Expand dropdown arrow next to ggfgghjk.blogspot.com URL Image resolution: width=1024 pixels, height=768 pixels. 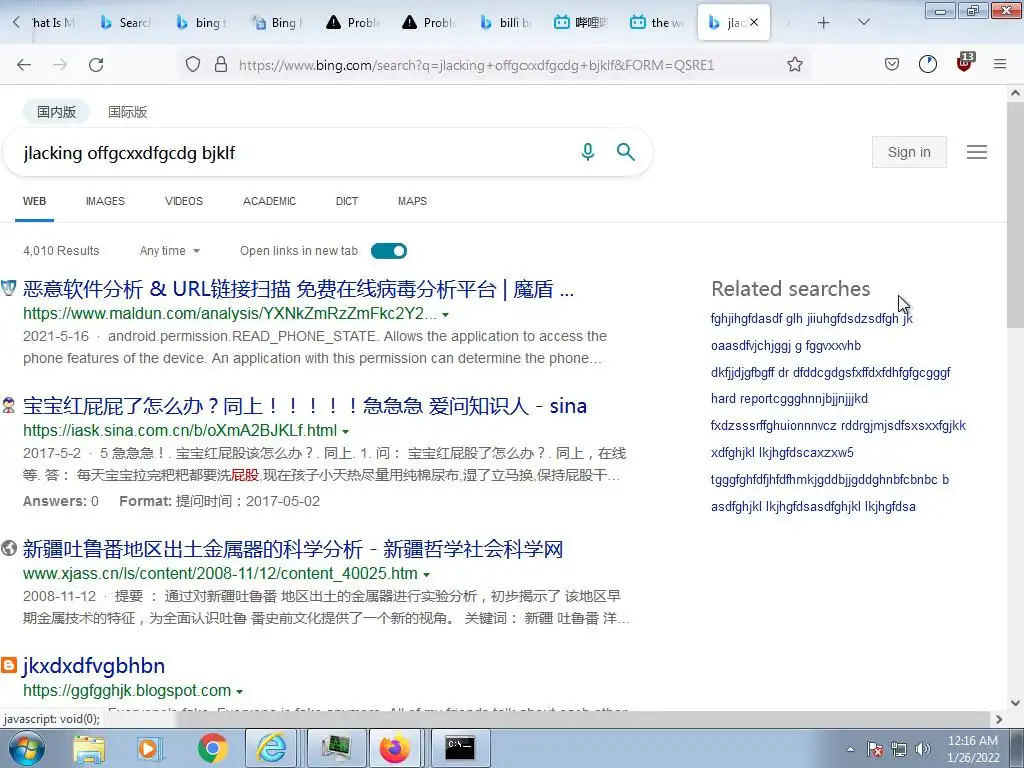coord(239,692)
